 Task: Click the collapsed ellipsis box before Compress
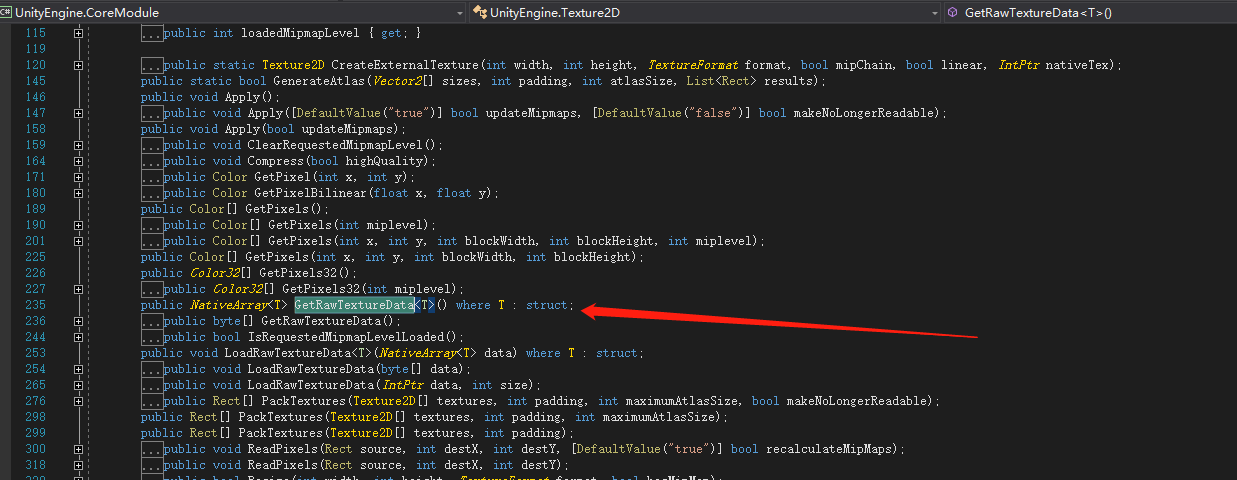click(152, 161)
